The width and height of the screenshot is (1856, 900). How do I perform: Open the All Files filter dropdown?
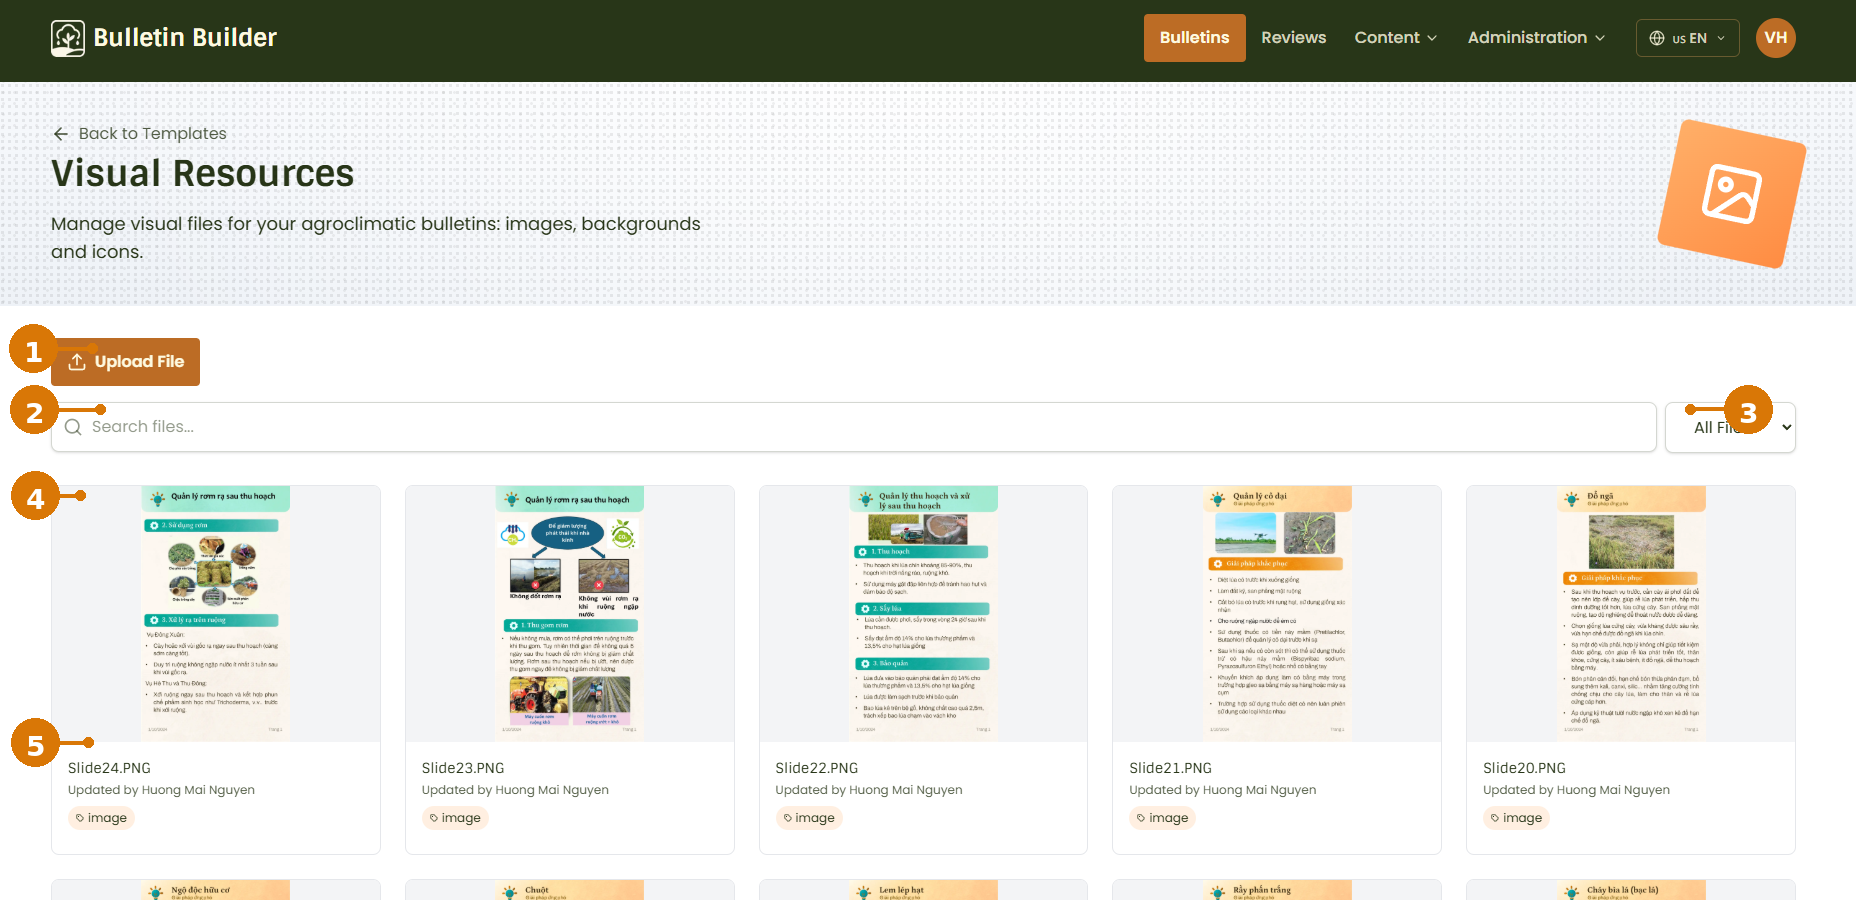coord(1730,427)
